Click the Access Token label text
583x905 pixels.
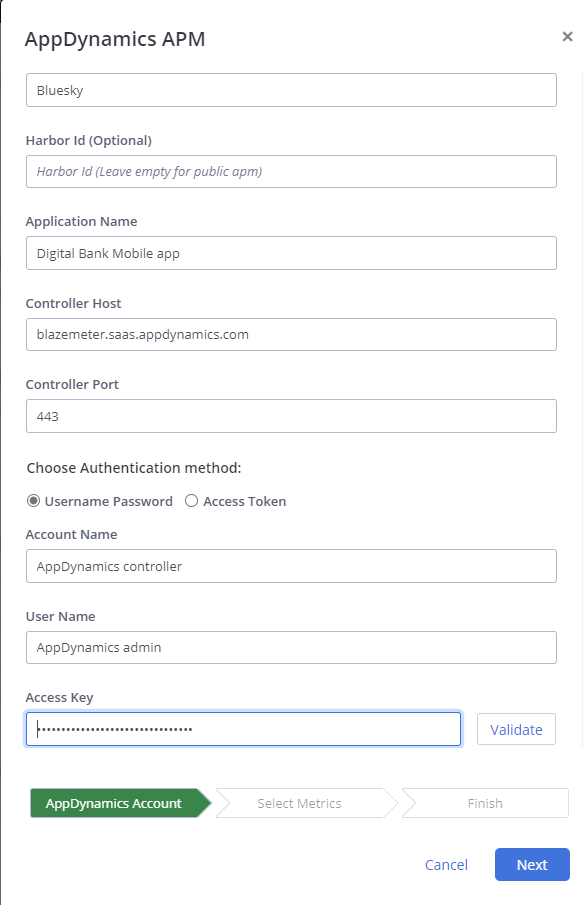click(245, 502)
